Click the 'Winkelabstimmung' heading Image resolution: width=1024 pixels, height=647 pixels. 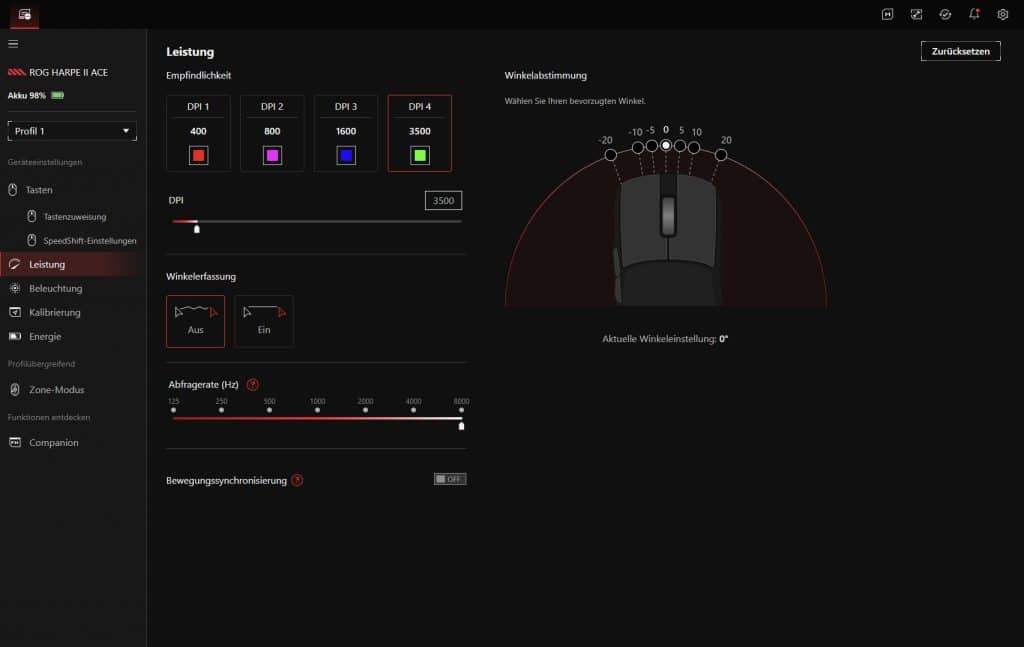pos(545,76)
